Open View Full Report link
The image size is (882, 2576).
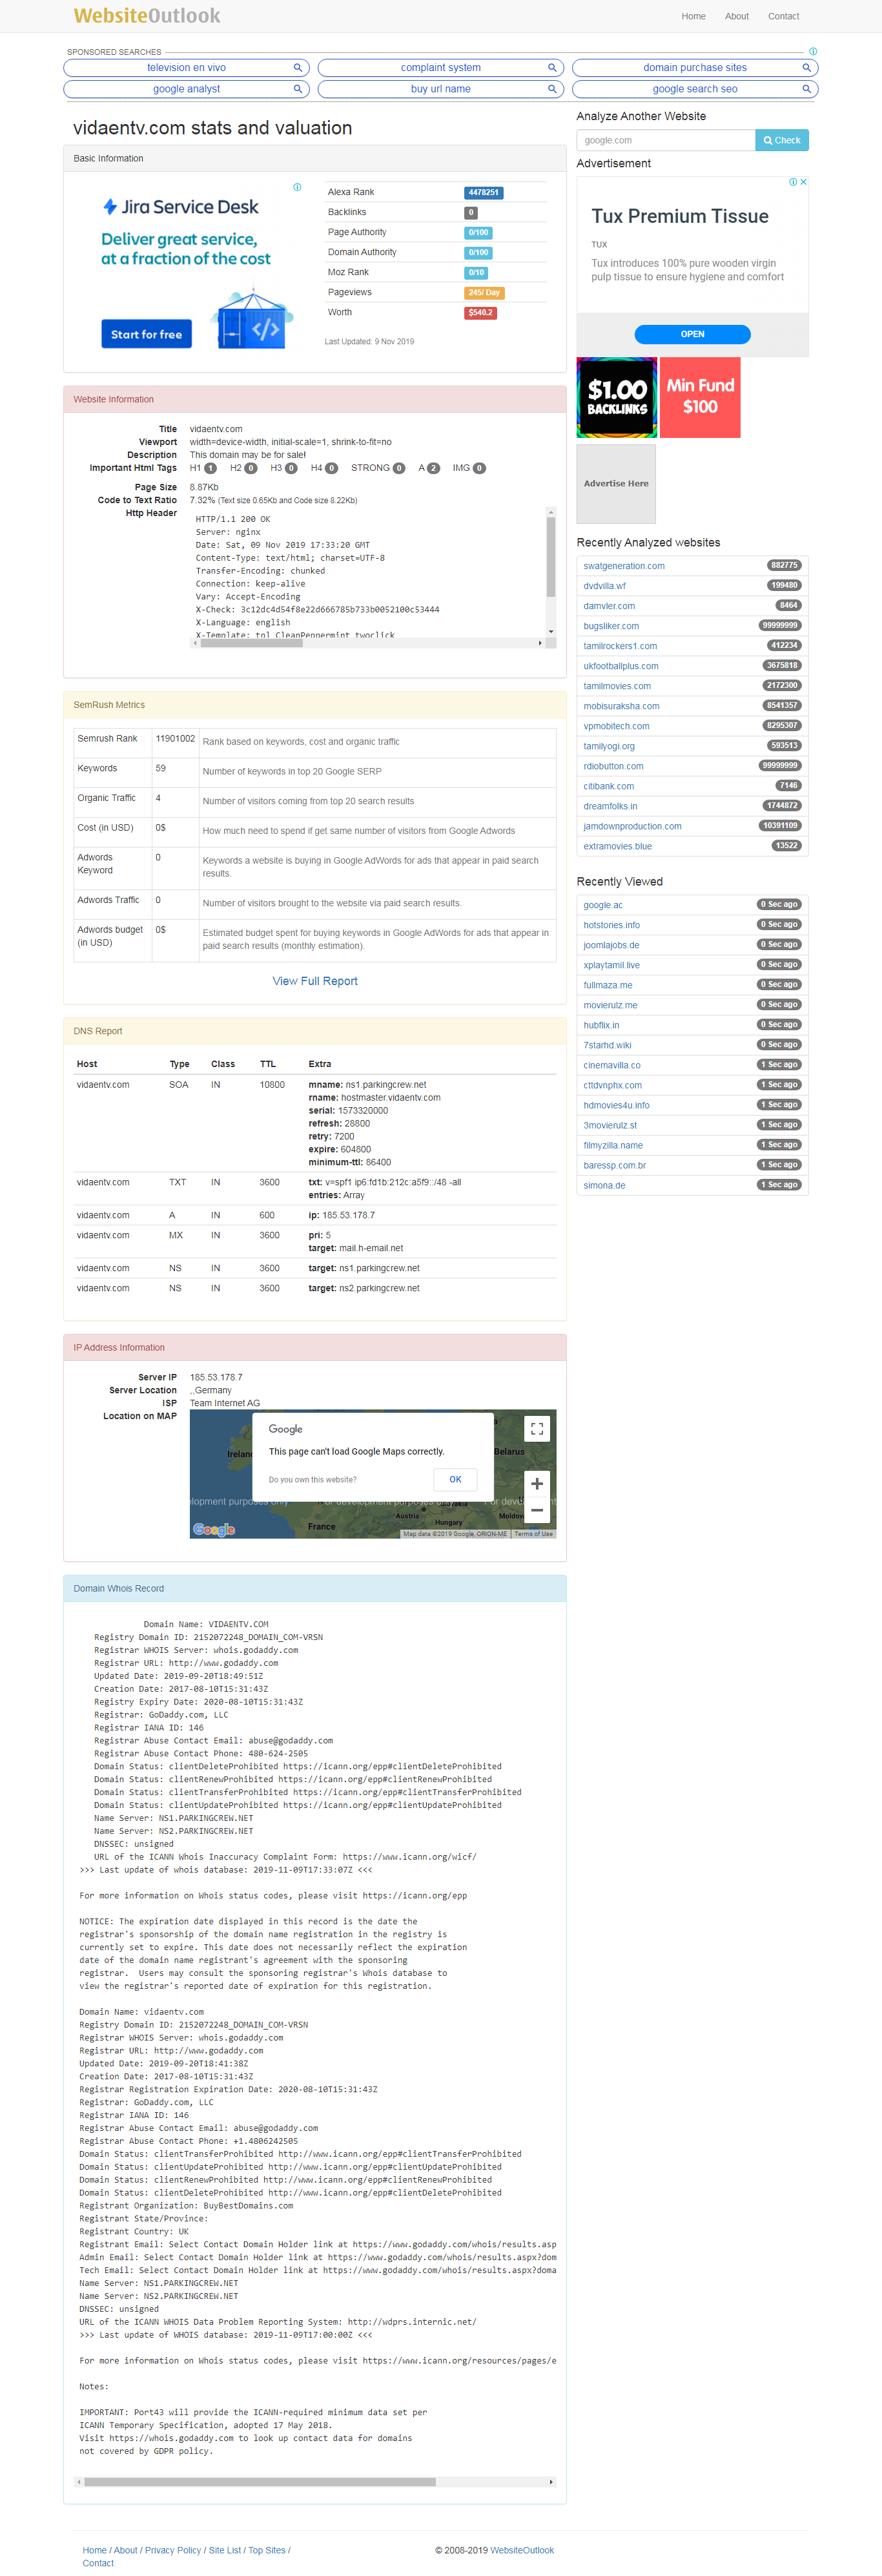315,981
